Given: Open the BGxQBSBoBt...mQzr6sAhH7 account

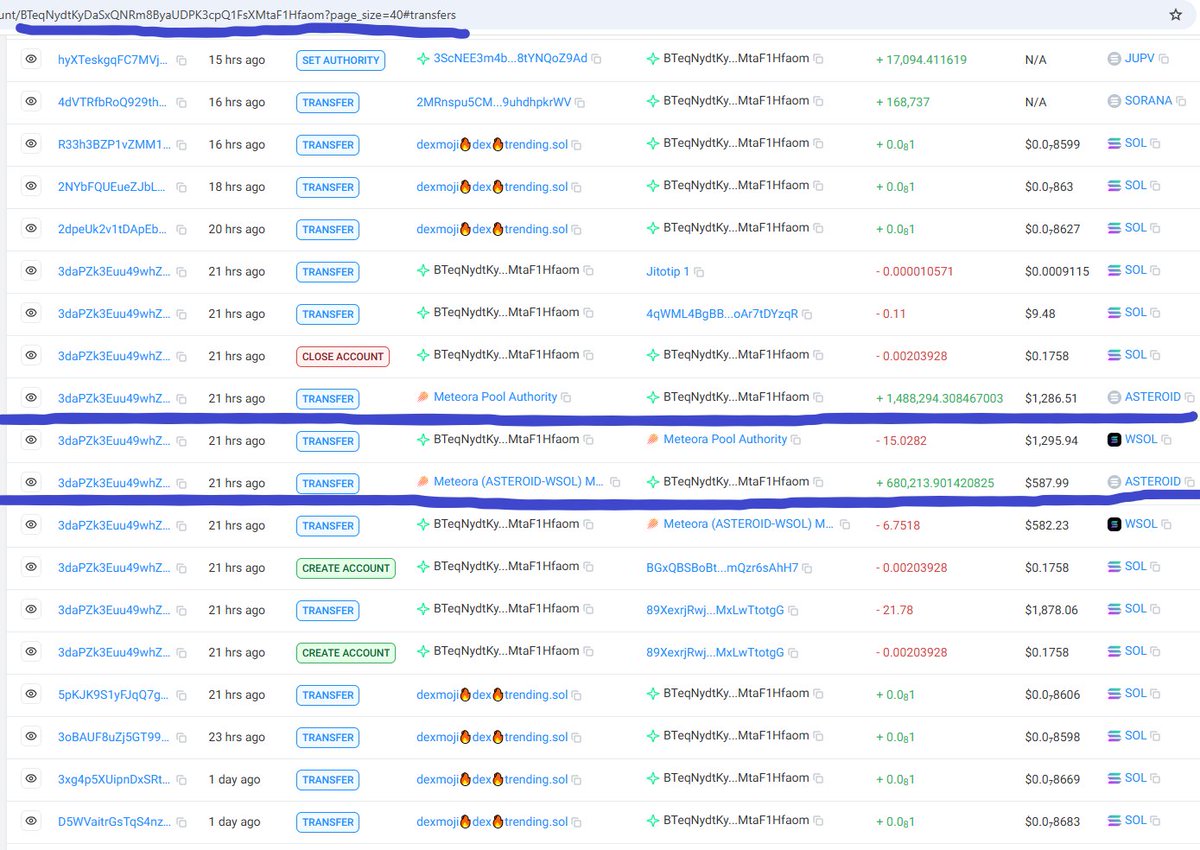Looking at the screenshot, I should point(722,567).
